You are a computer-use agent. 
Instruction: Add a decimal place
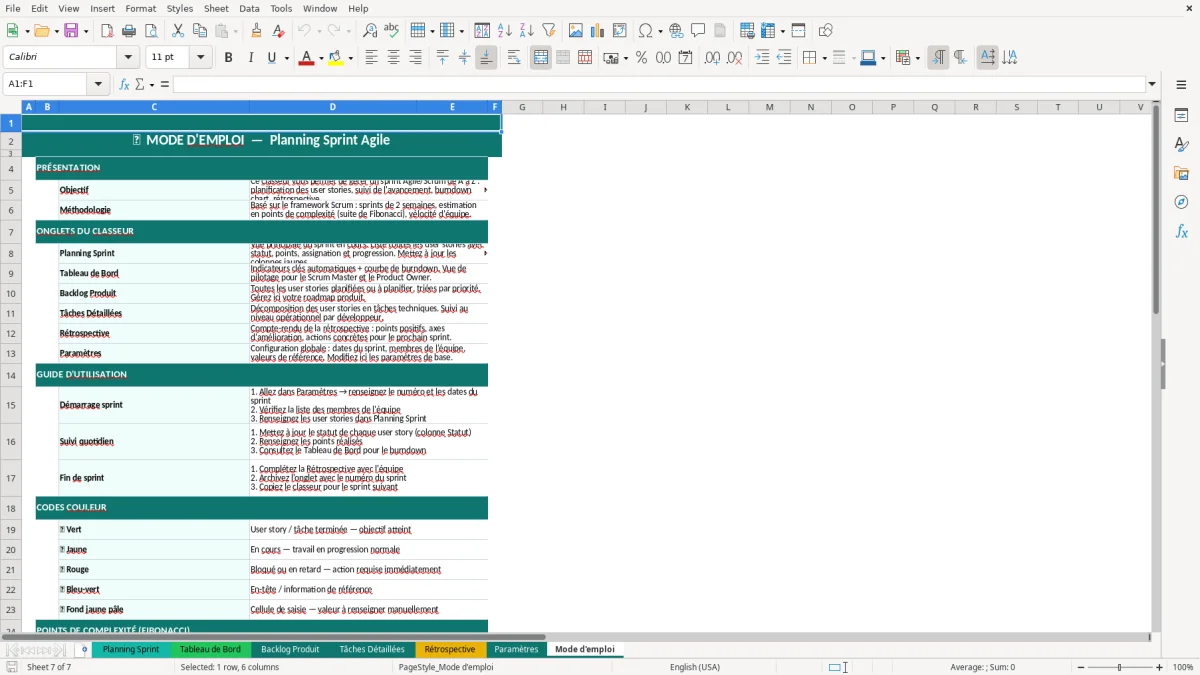coord(712,58)
